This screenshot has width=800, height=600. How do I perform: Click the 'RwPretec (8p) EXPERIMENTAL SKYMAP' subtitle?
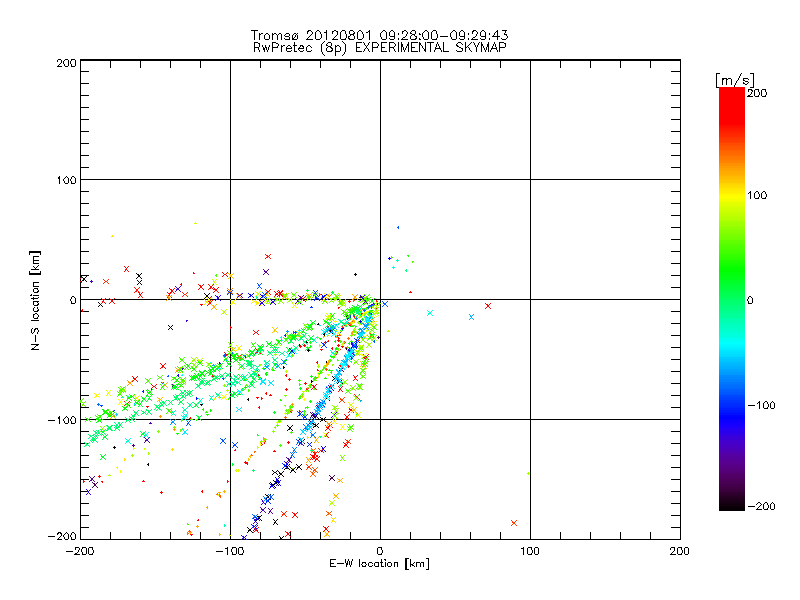click(x=380, y=48)
